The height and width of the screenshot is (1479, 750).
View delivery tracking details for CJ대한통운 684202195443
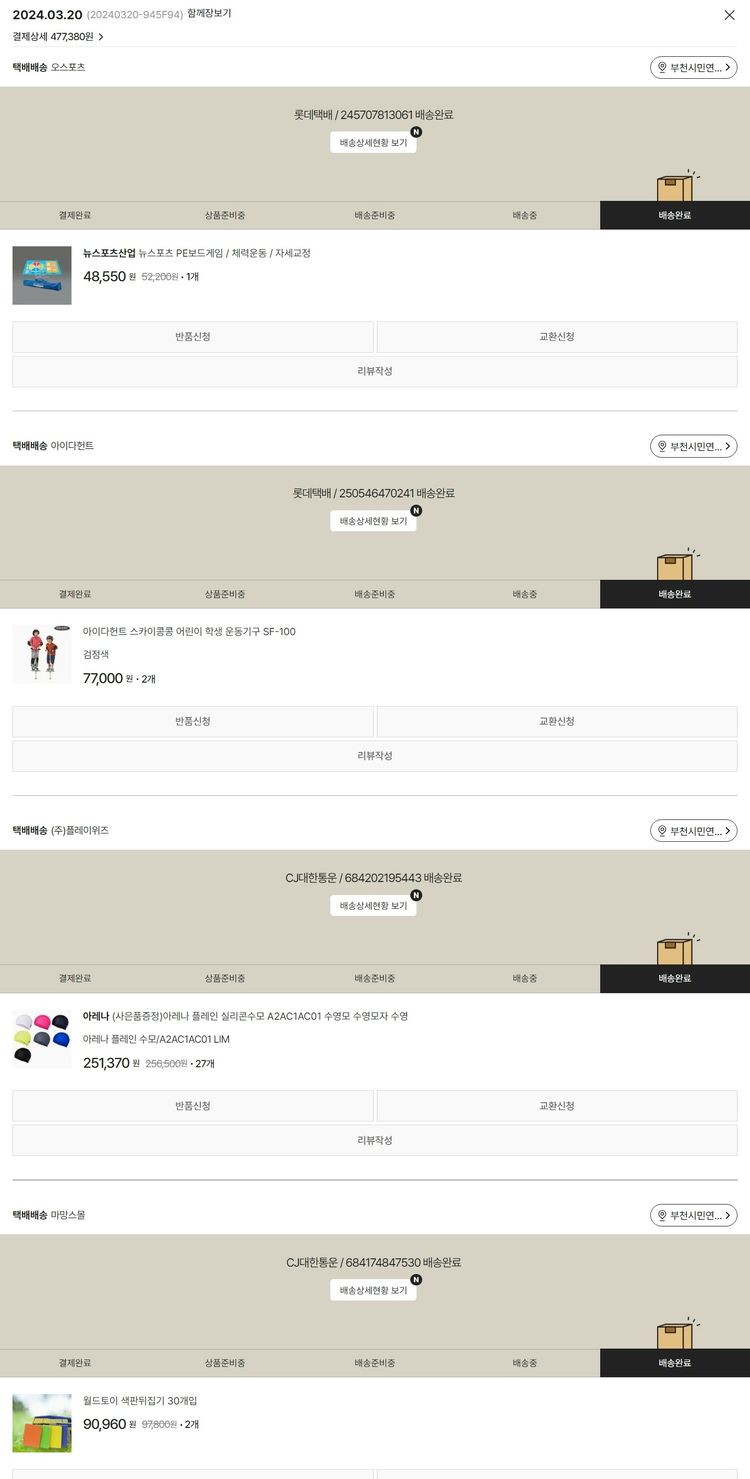click(x=373, y=906)
